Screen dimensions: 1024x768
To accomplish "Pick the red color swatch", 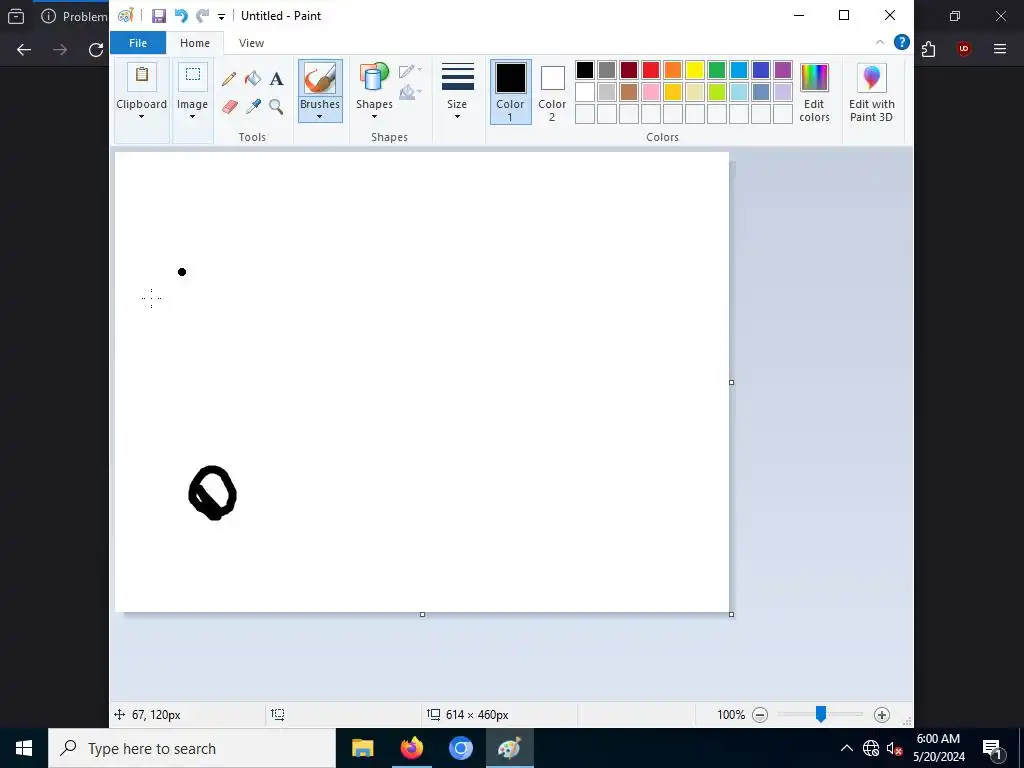I will (x=651, y=70).
